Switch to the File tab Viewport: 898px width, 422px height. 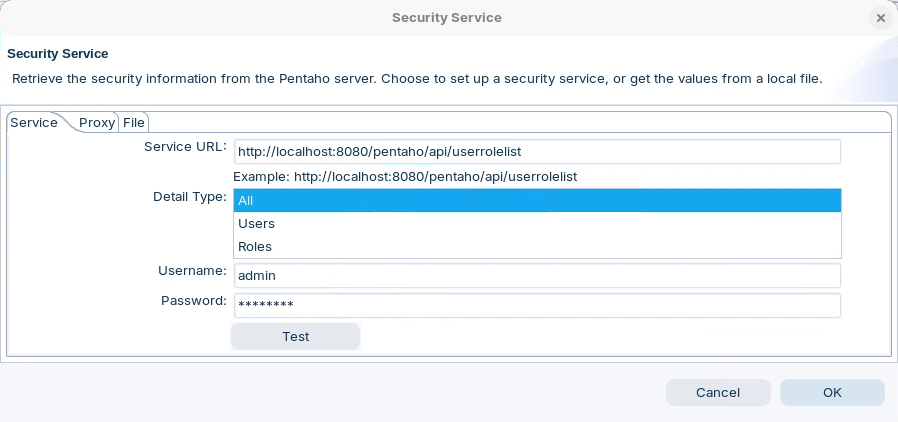134,123
